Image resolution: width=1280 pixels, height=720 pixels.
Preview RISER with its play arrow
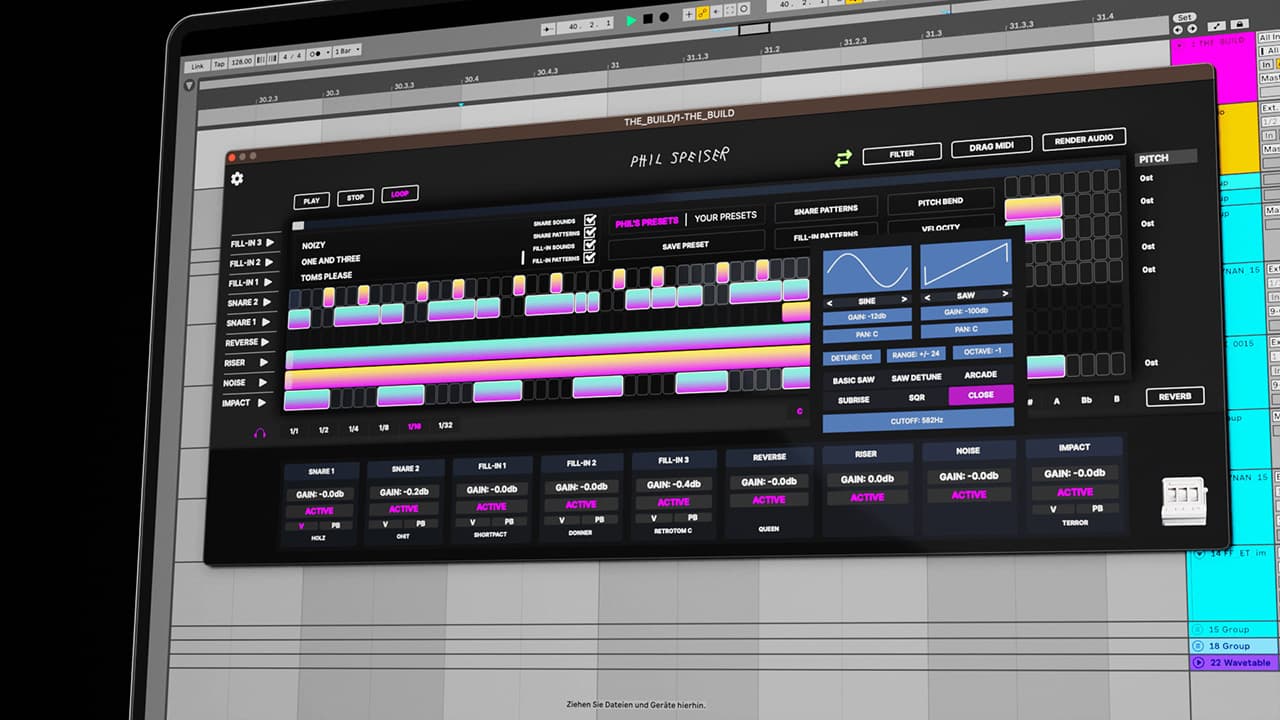264,363
